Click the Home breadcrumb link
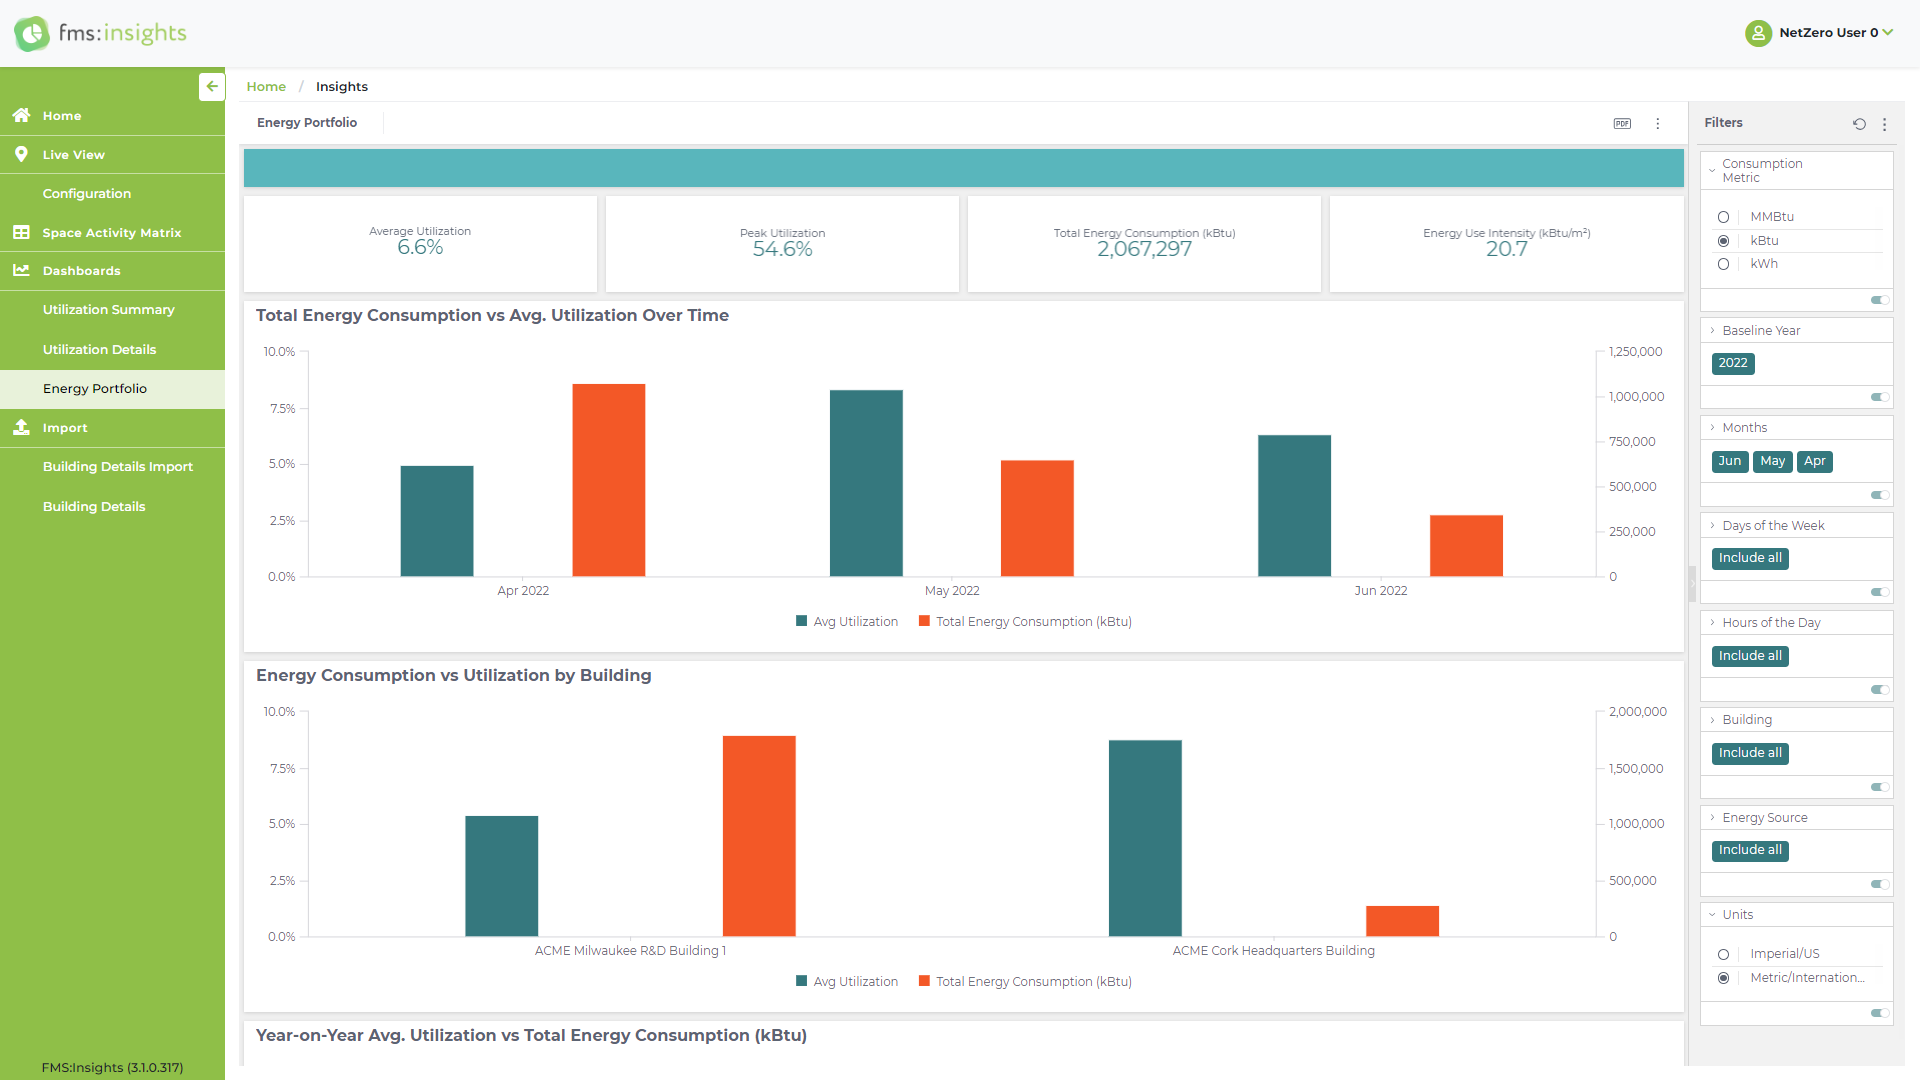 tap(266, 87)
